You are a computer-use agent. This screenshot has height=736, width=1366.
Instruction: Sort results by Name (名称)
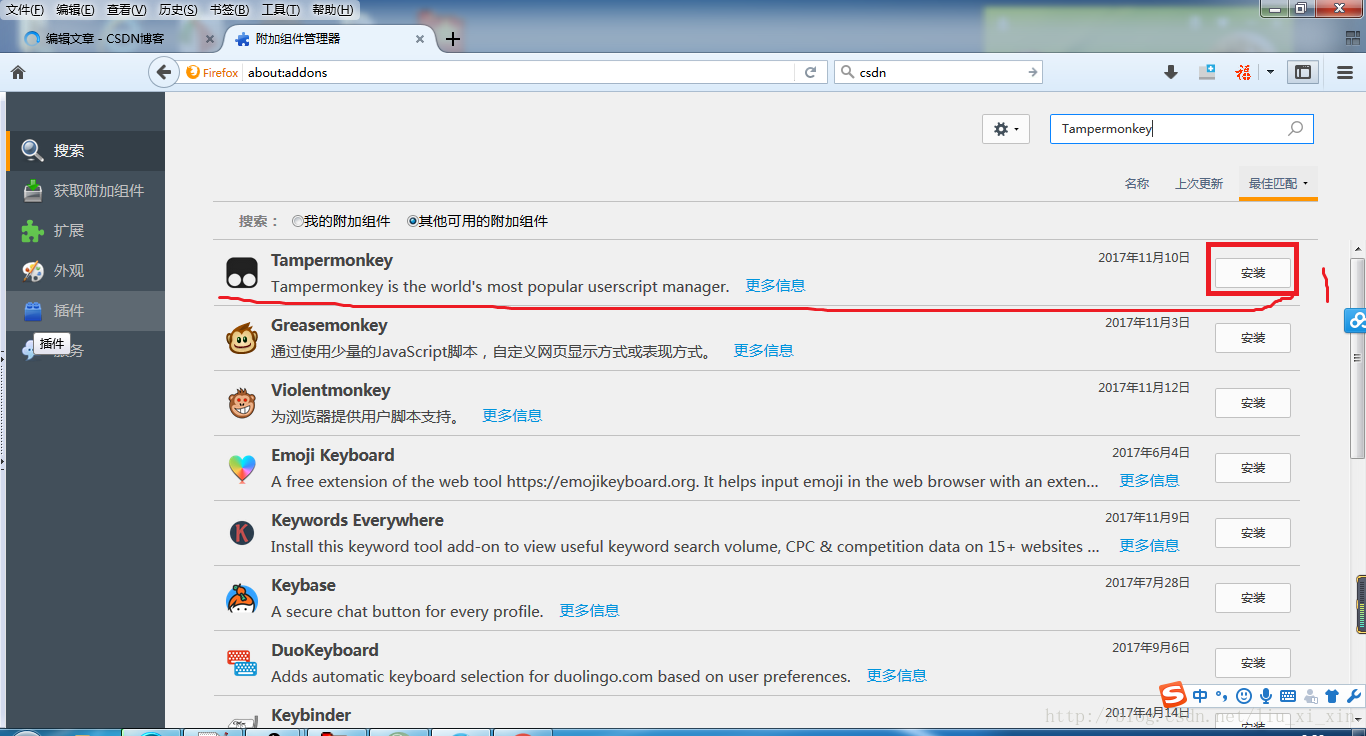coord(1137,184)
